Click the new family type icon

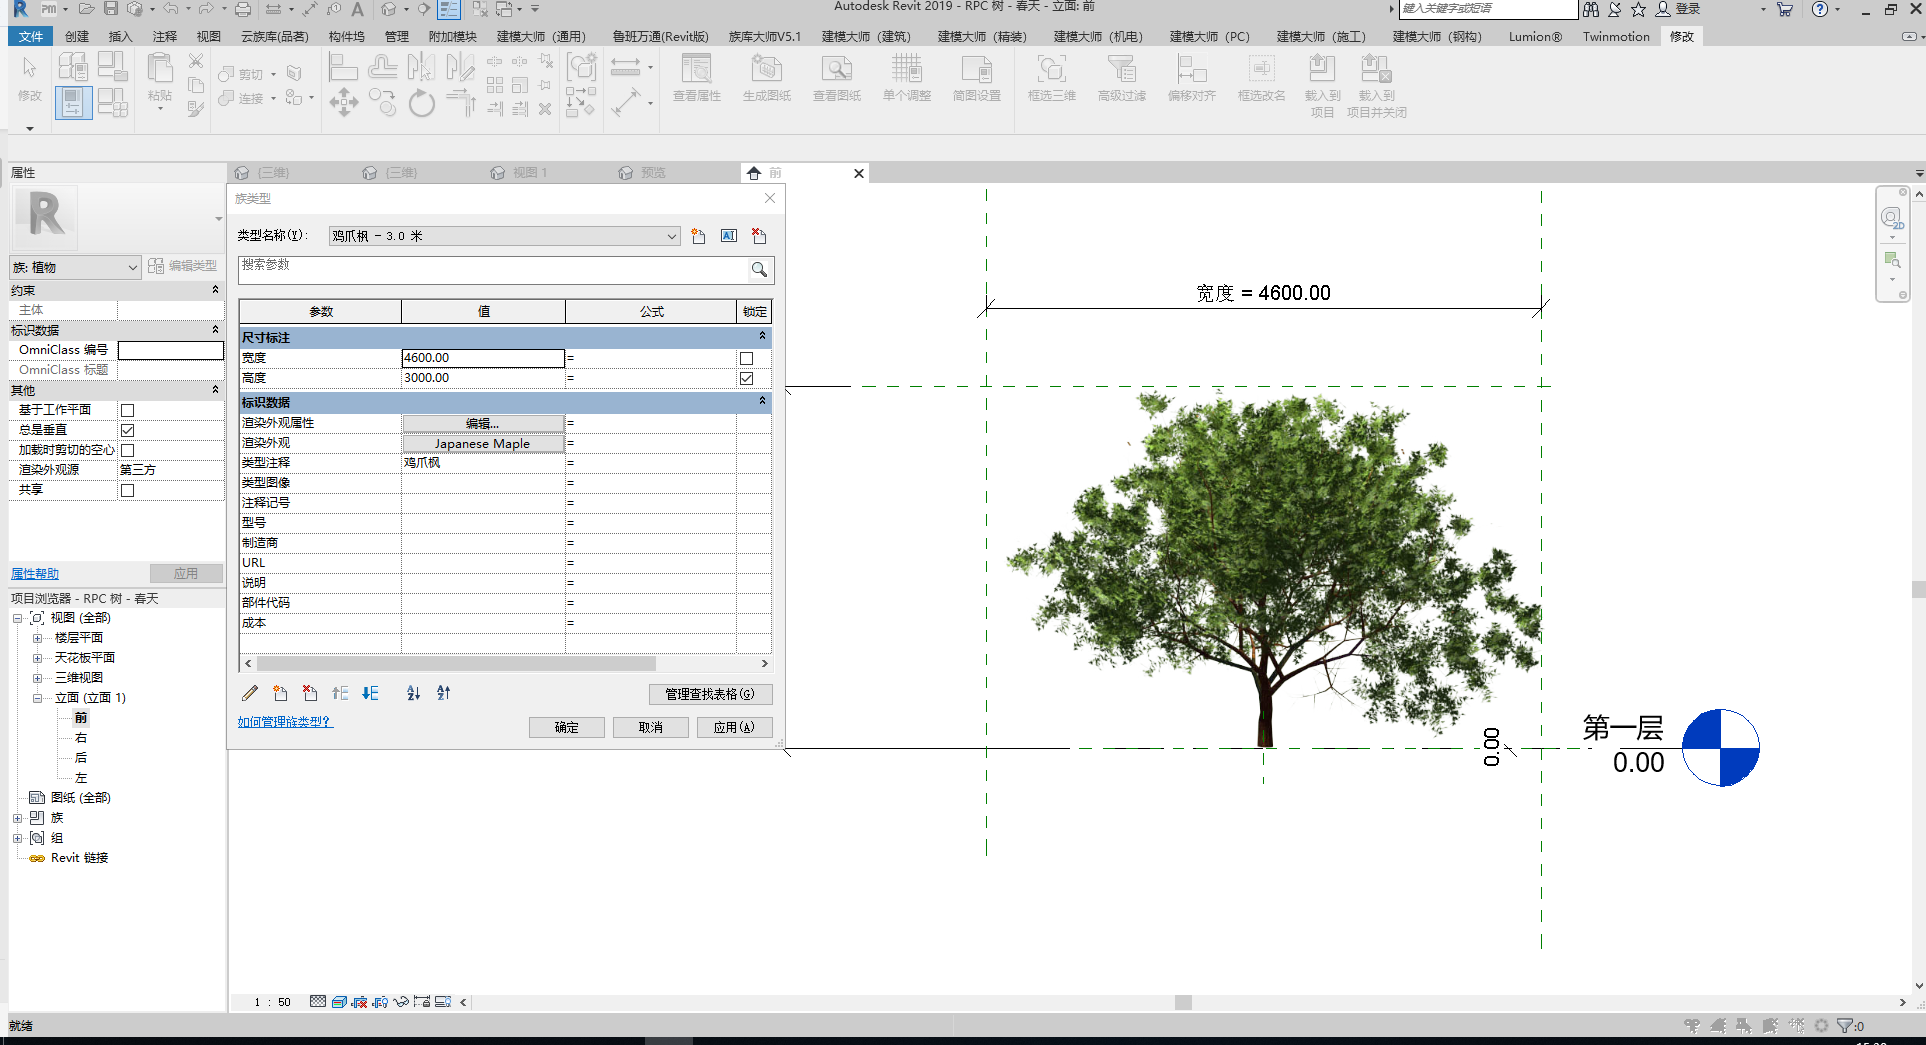(698, 236)
